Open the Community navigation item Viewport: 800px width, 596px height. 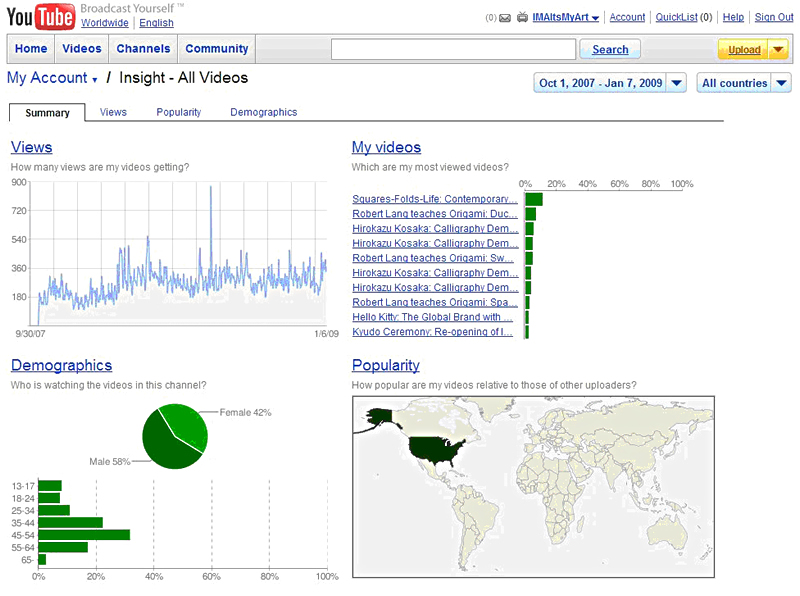pos(216,49)
